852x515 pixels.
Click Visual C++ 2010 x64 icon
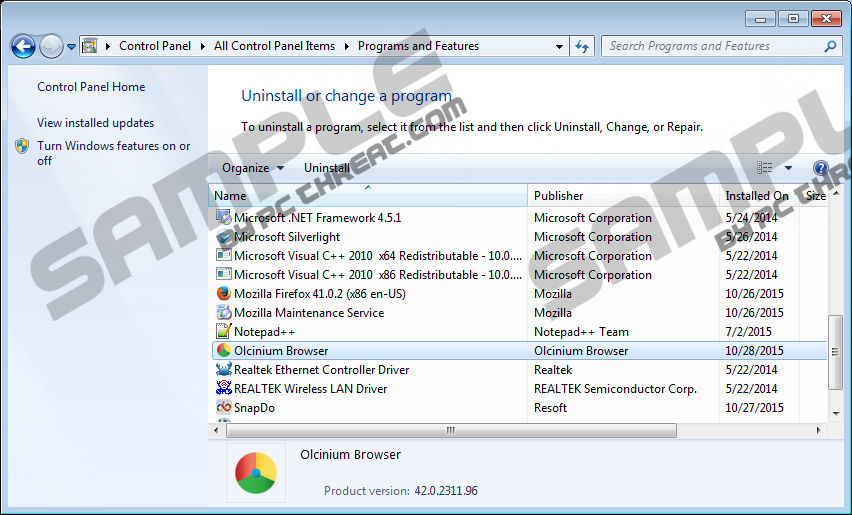224,255
